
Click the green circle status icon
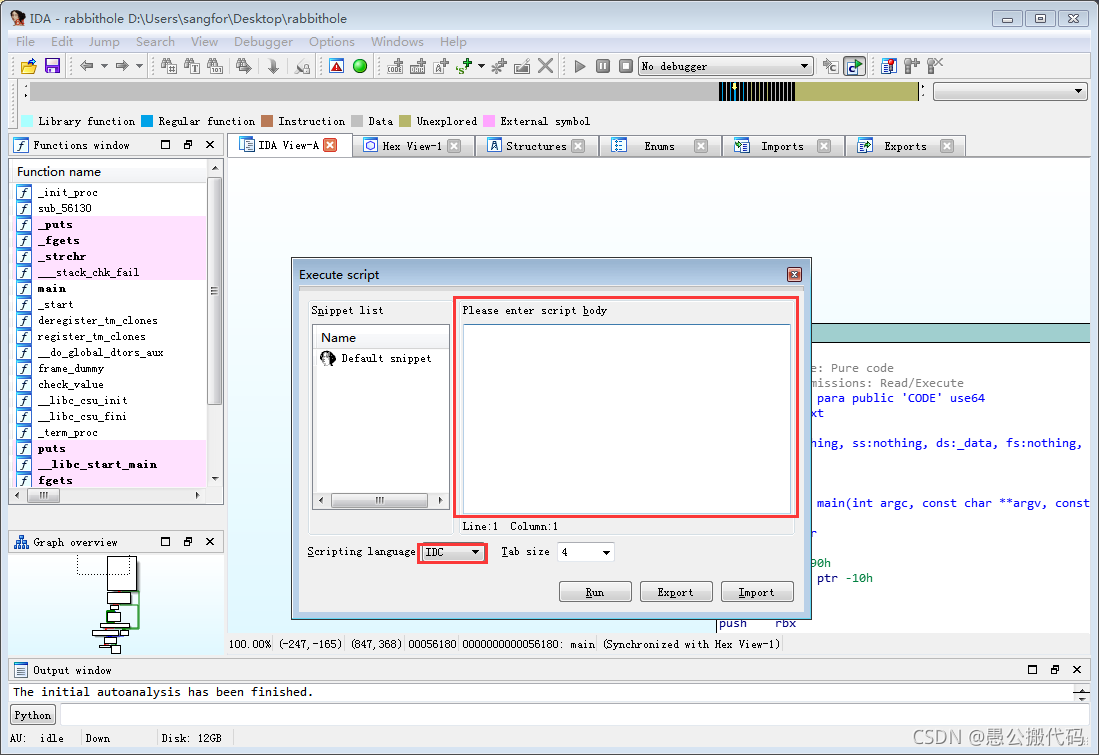point(360,67)
